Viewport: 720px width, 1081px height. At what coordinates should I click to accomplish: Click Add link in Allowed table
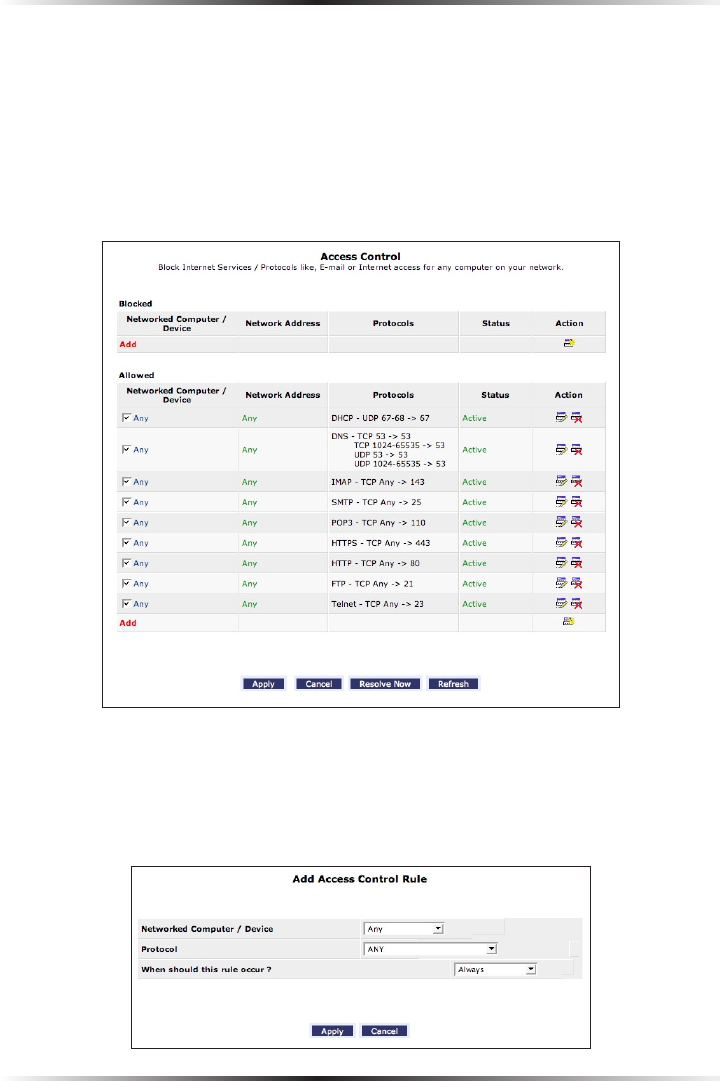pos(128,623)
